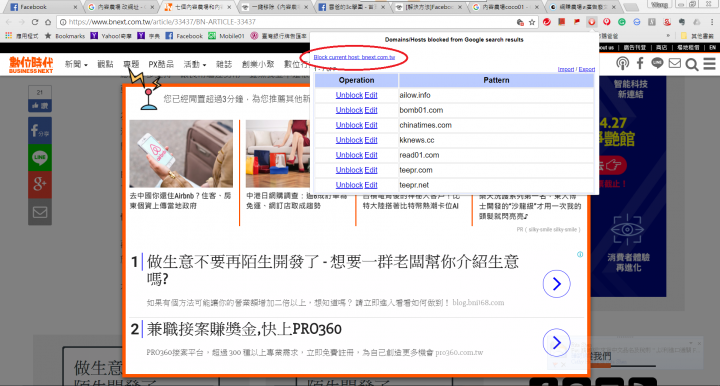Switch site language with EN link
Image resolution: width=720 pixels, height=386 pixels.
[712, 47]
